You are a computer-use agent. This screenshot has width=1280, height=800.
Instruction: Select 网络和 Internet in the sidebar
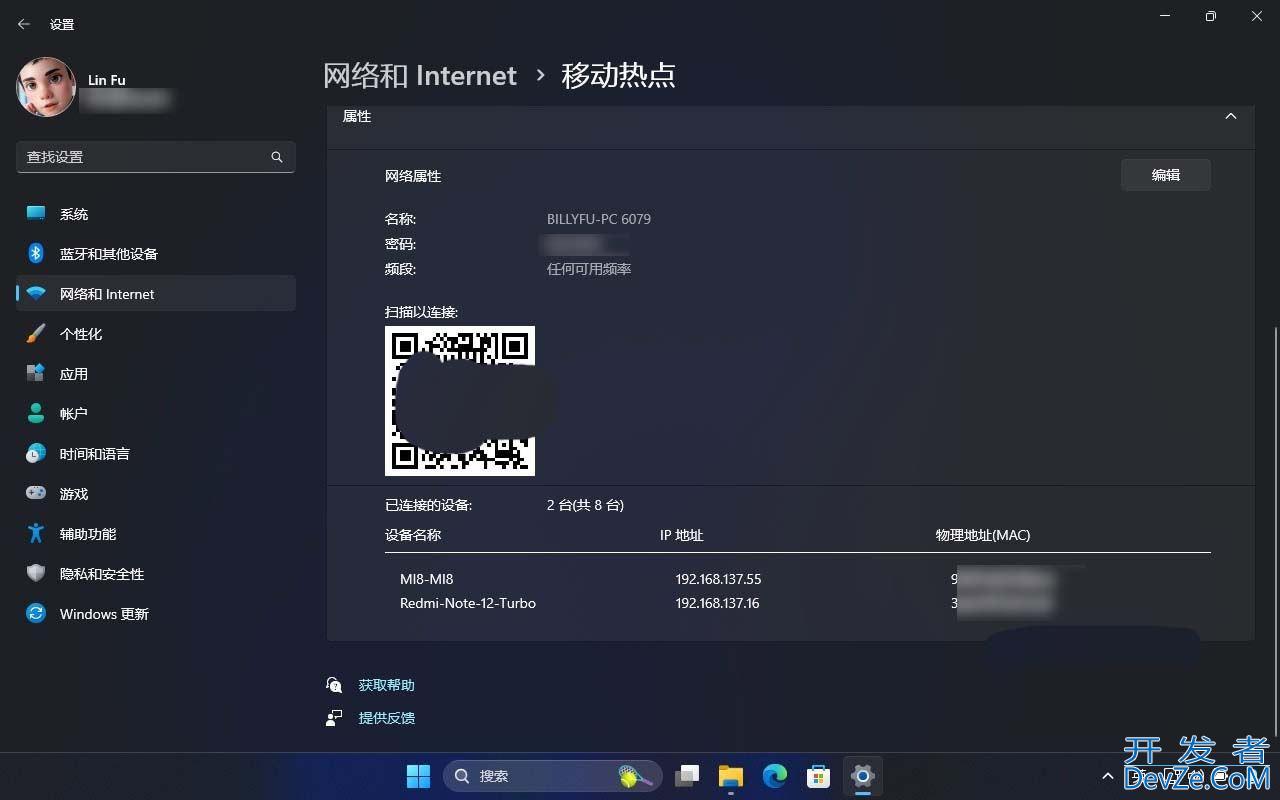coord(156,294)
